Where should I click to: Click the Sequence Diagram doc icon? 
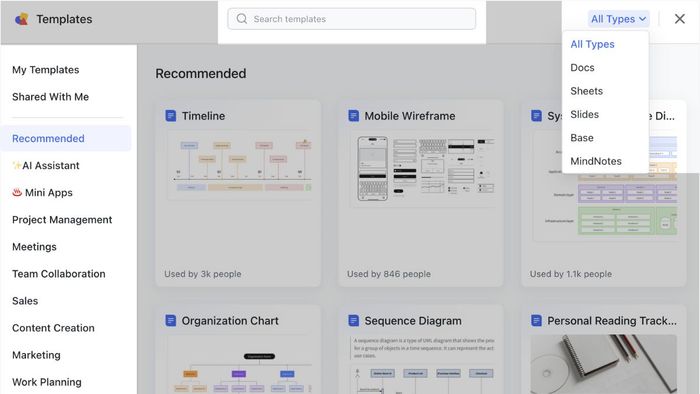click(354, 320)
